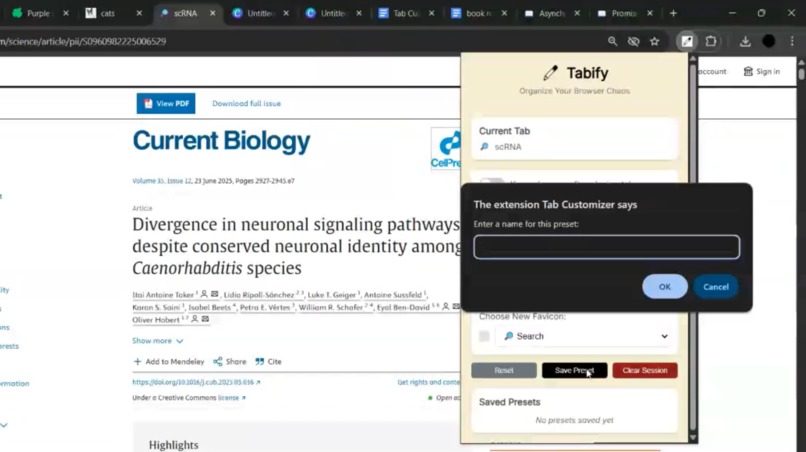Click Cancel in the preset name dialog

[x=716, y=286]
